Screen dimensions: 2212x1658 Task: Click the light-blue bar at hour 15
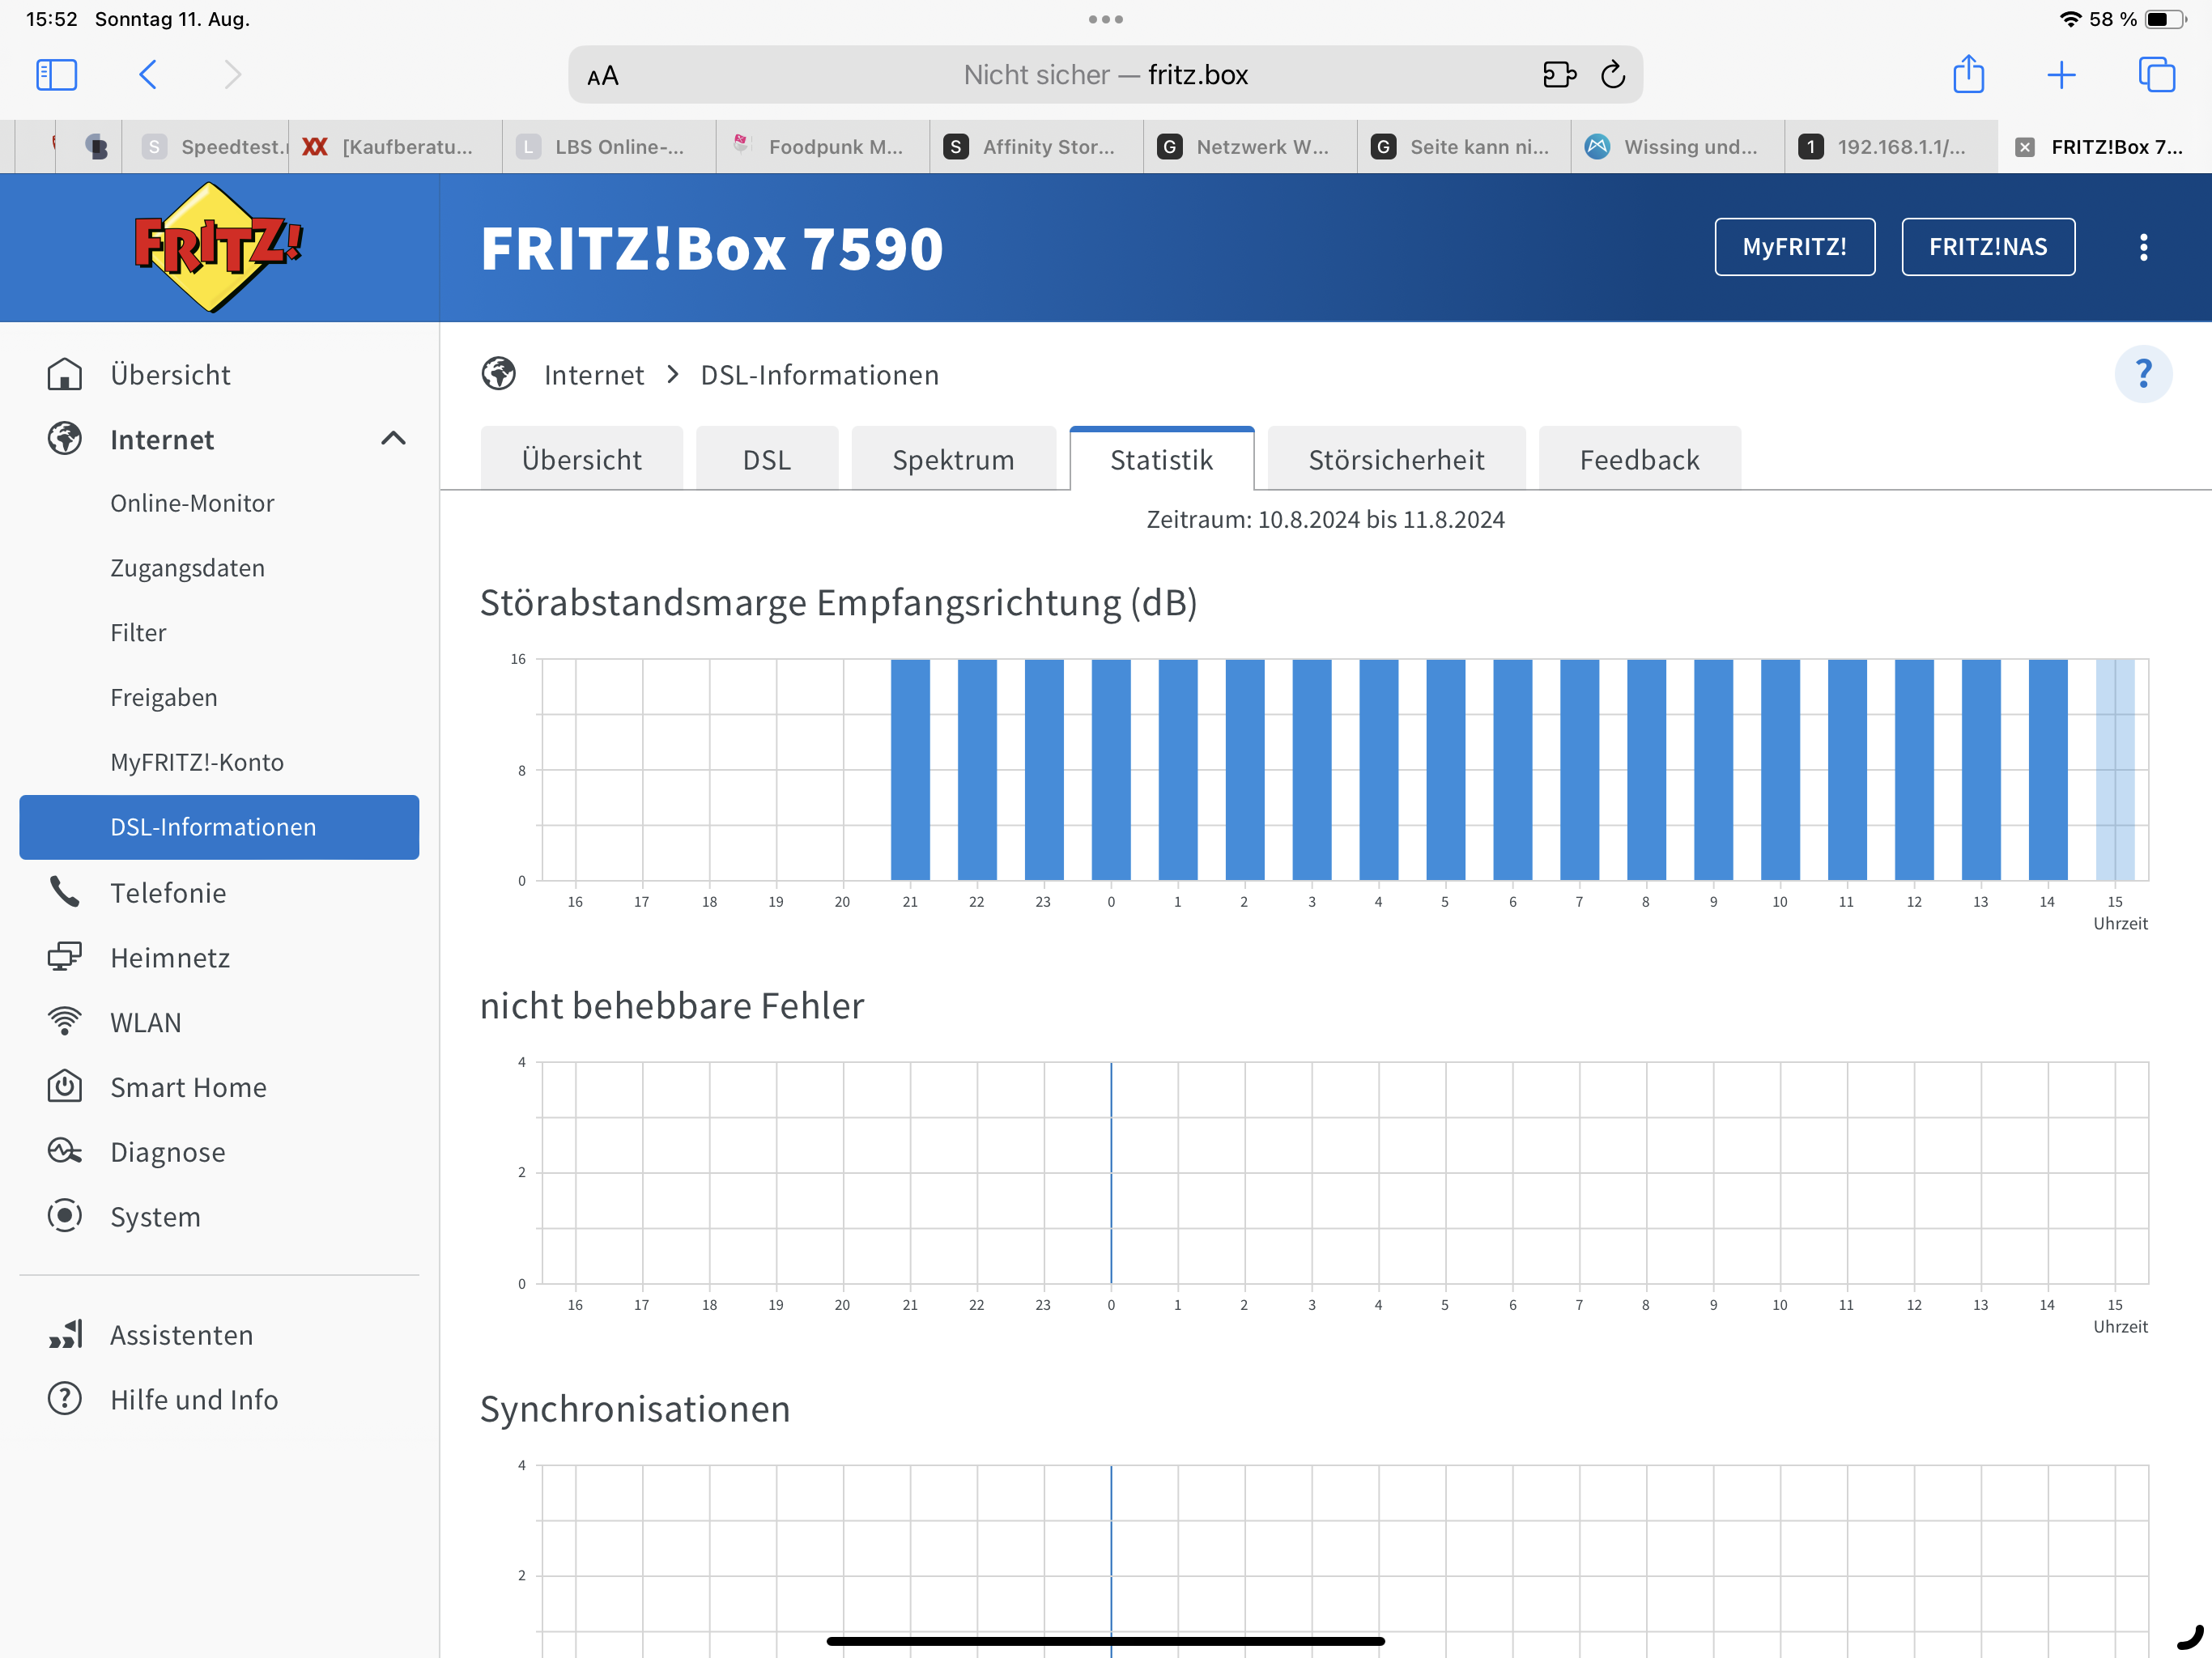(2114, 770)
